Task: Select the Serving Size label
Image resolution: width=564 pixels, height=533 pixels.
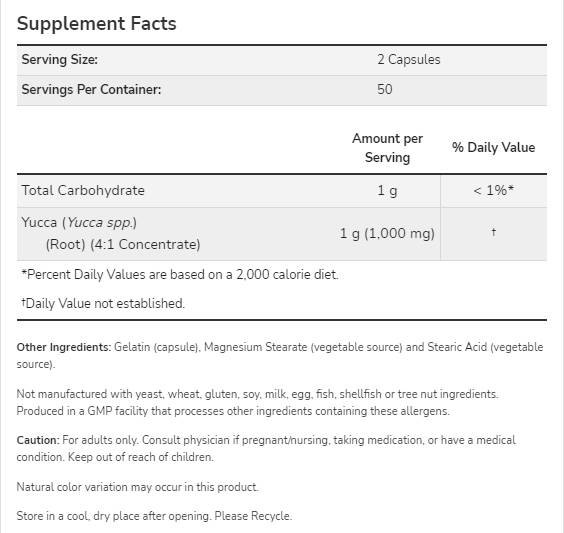Action: point(60,59)
